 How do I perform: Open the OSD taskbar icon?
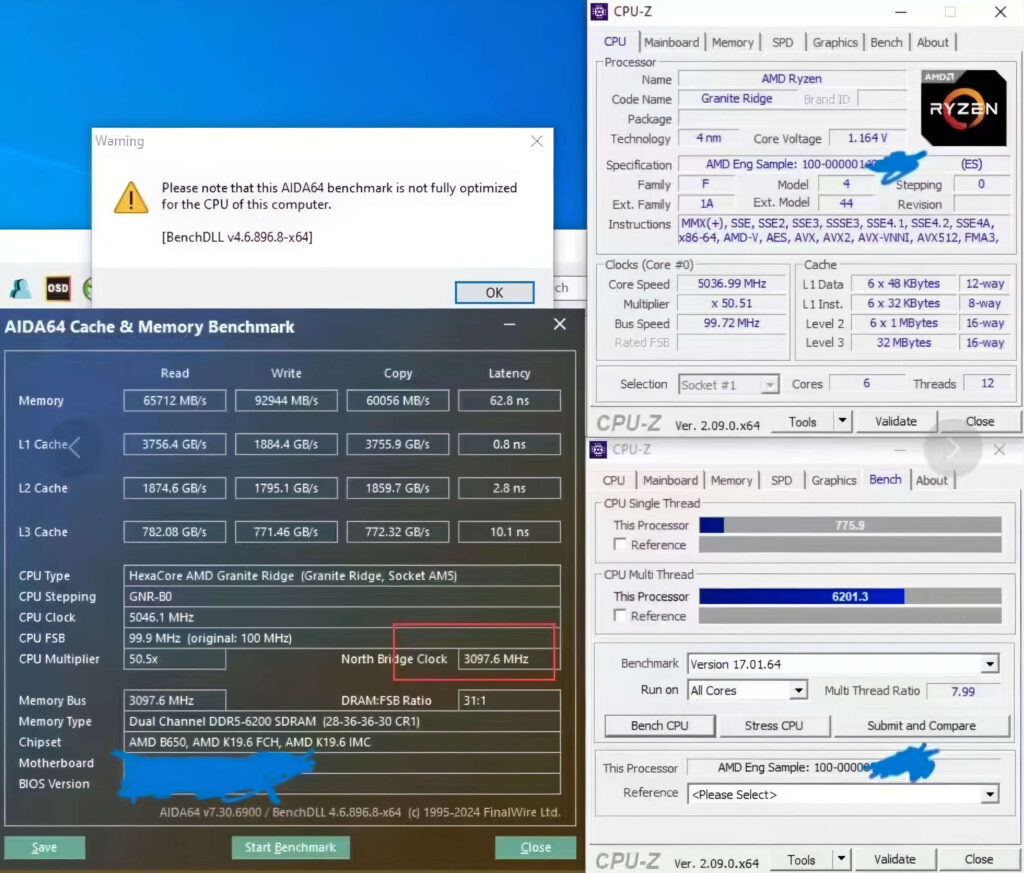tap(57, 288)
